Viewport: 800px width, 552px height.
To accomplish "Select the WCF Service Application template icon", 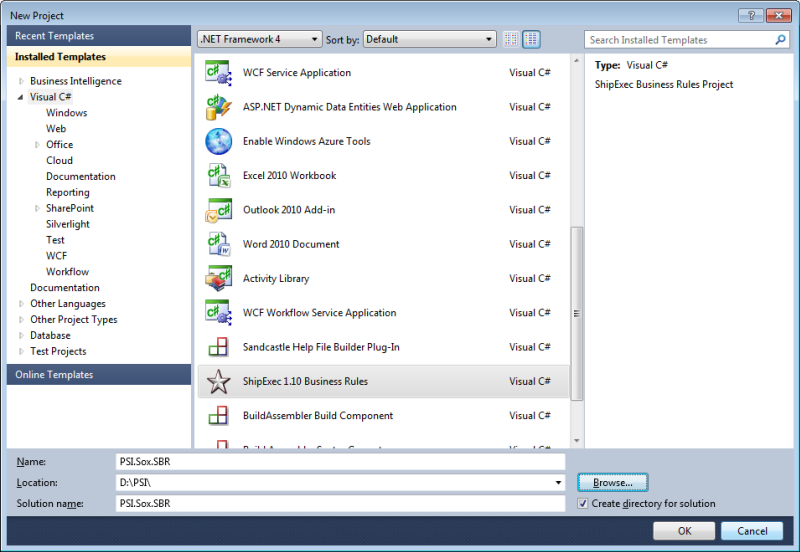I will pyautogui.click(x=218, y=73).
